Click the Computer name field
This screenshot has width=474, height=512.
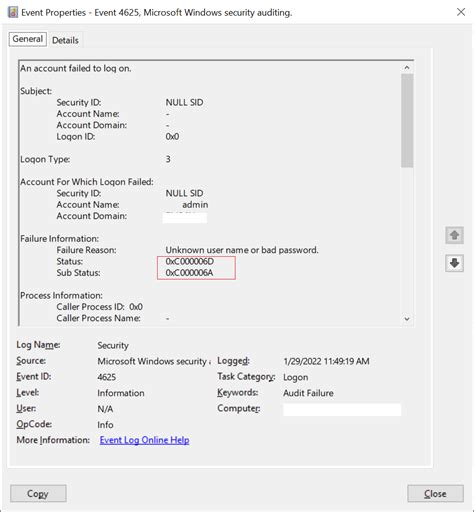342,409
